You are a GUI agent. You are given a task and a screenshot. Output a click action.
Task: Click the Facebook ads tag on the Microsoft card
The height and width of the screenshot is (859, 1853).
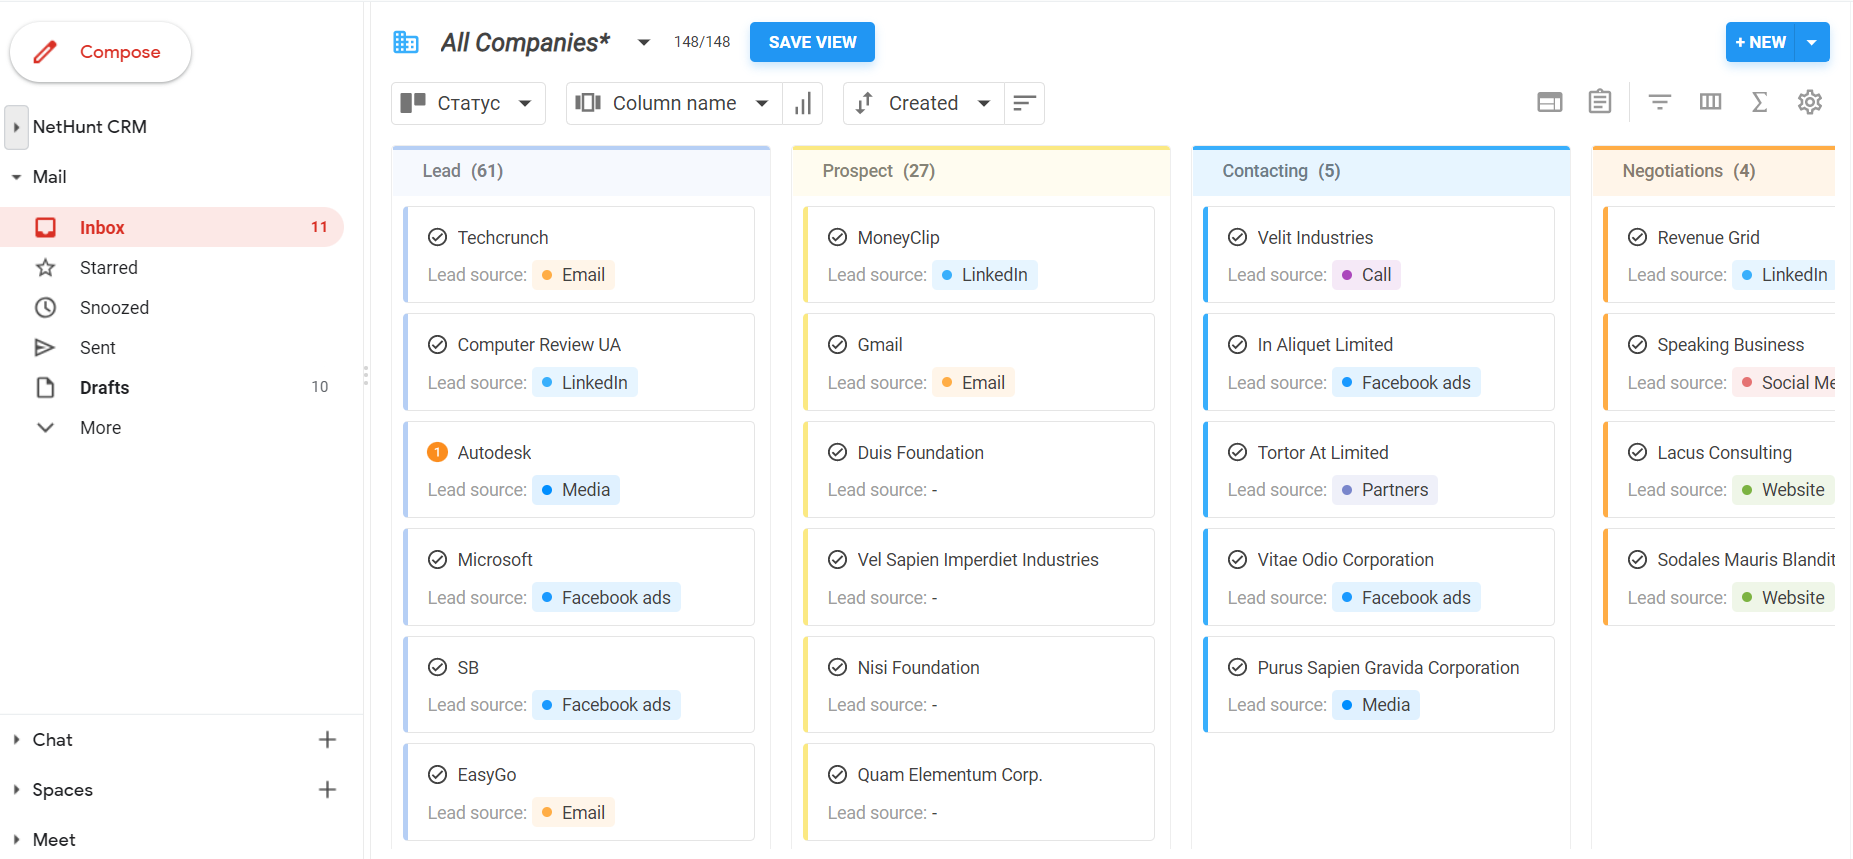point(606,597)
